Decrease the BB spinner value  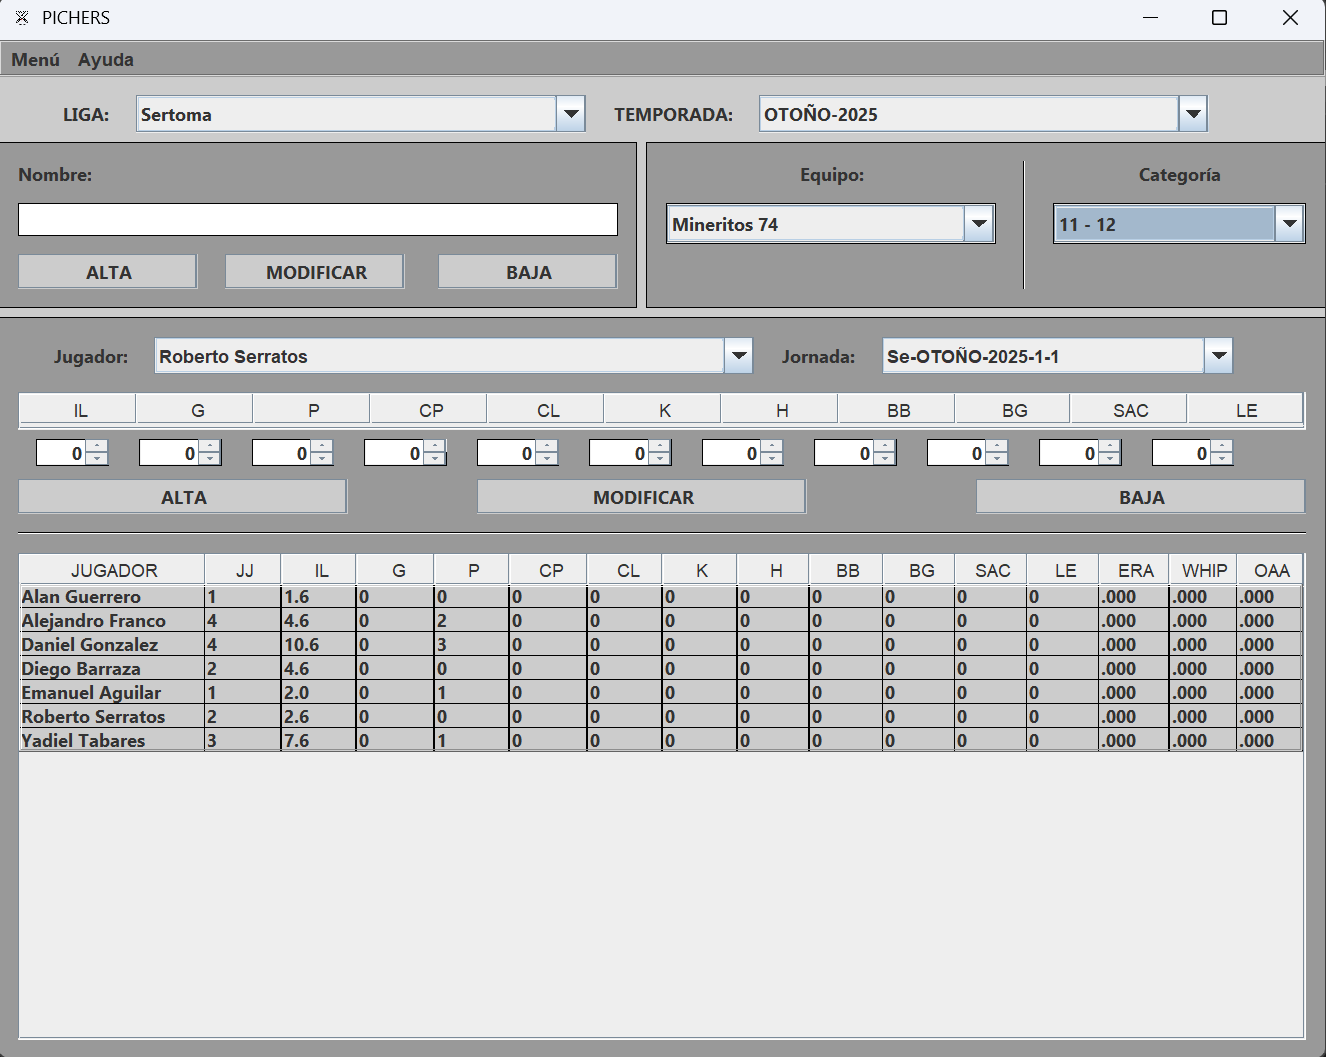[x=885, y=459]
